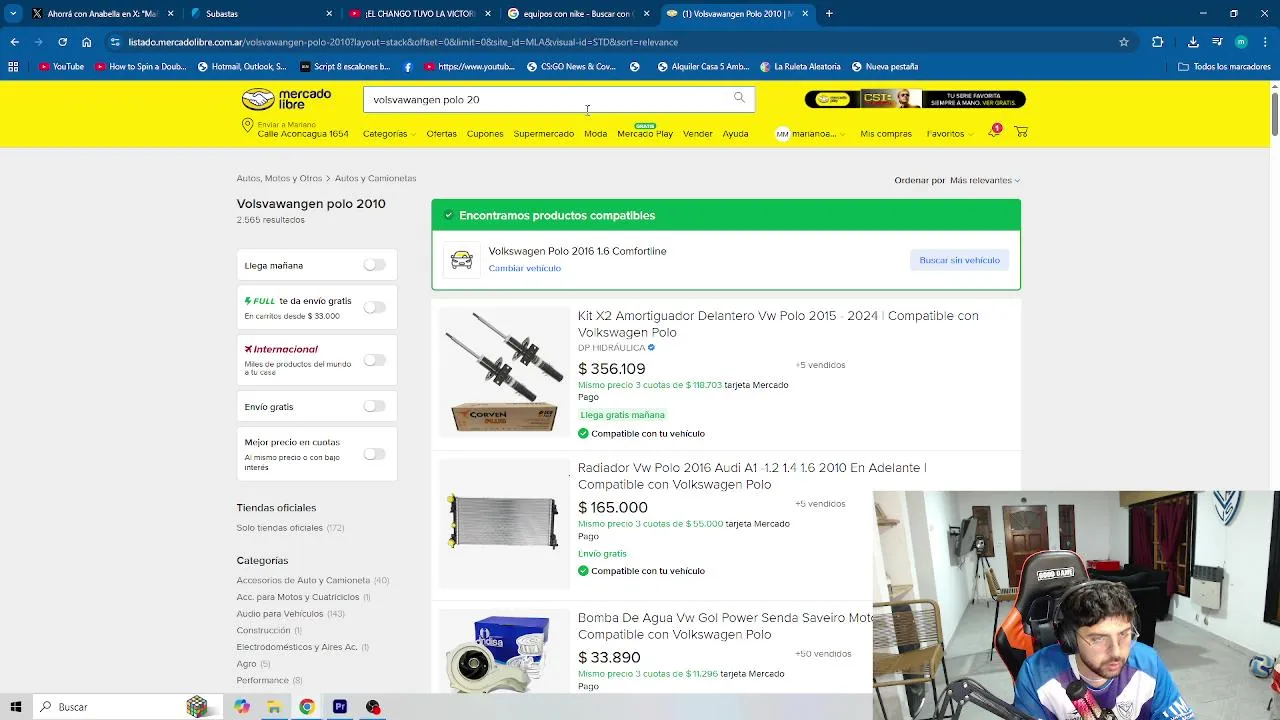Click the browser home icon
1280x720 pixels.
point(86,42)
